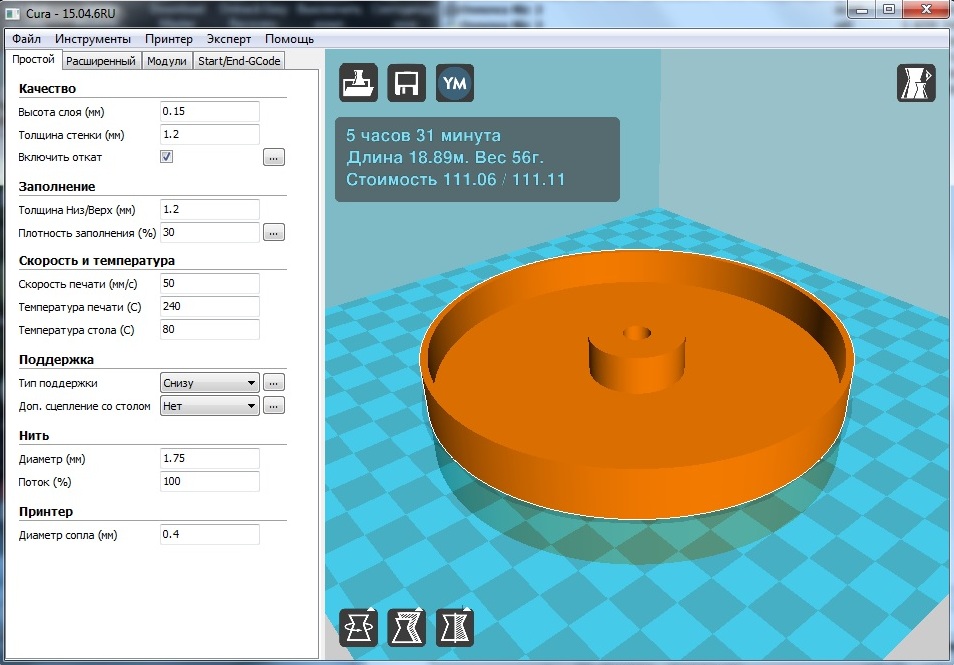
Task: Click the YM YouMagine share icon
Action: tap(455, 83)
